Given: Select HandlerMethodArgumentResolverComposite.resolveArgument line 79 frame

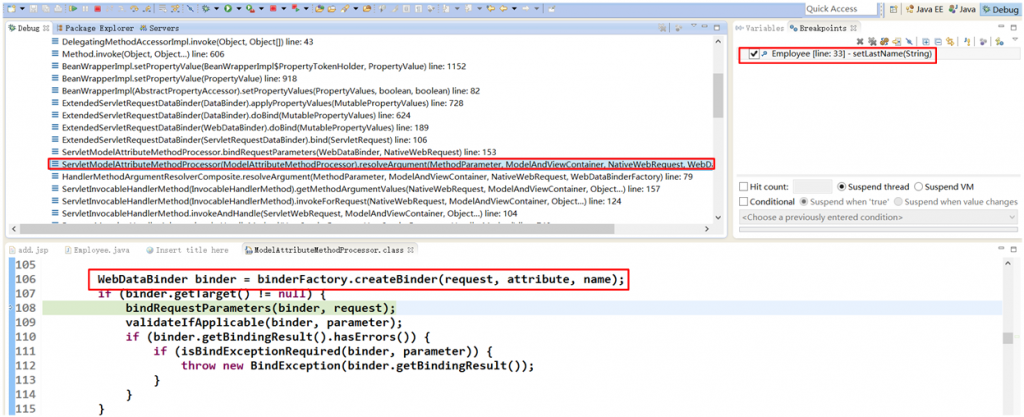Looking at the screenshot, I should point(372,176).
